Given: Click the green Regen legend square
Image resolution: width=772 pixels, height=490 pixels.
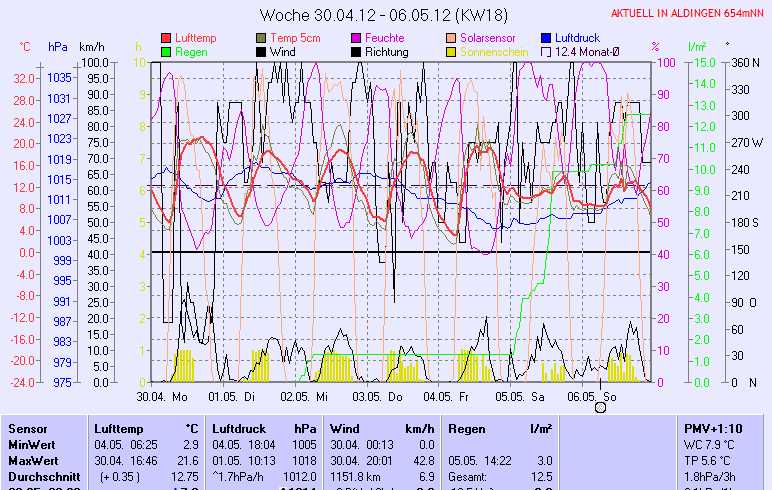Looking at the screenshot, I should (166, 51).
